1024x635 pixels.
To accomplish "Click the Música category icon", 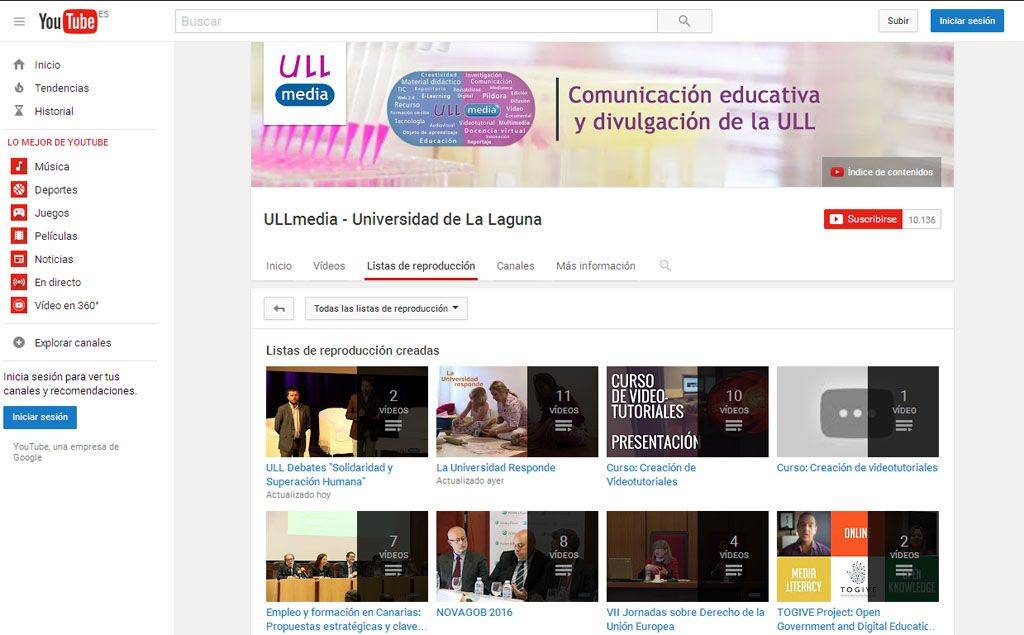I will (x=18, y=167).
